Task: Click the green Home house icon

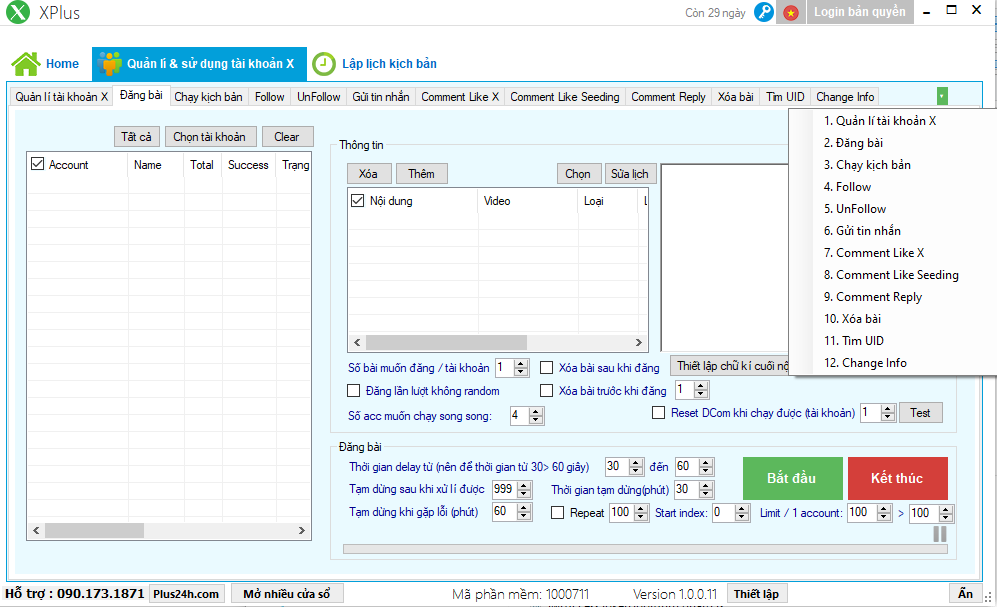Action: [25, 64]
